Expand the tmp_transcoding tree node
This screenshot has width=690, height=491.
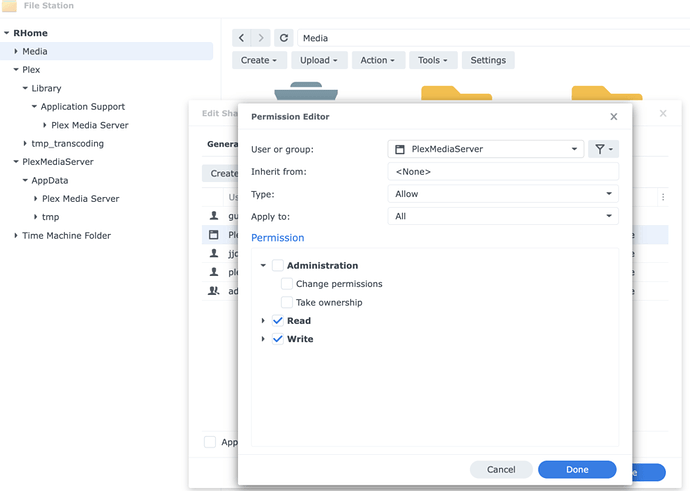[x=25, y=143]
